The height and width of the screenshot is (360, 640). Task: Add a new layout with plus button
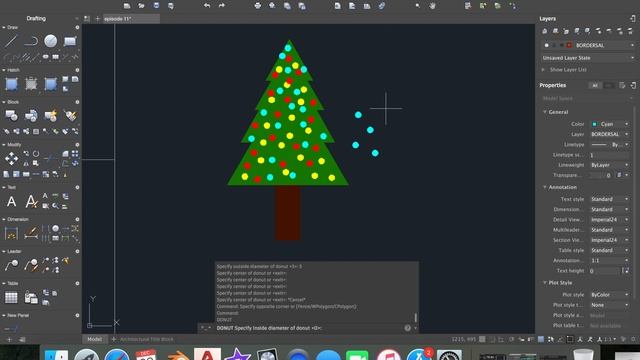(x=113, y=339)
